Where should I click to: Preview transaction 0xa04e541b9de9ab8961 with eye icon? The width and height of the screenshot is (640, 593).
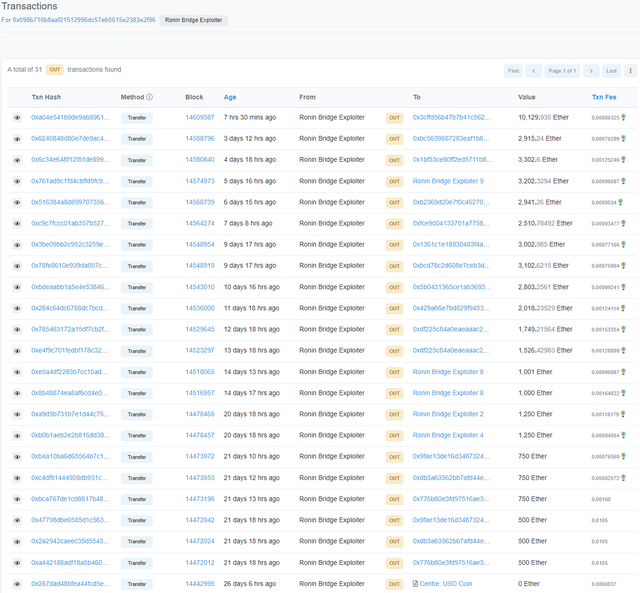tap(17, 118)
